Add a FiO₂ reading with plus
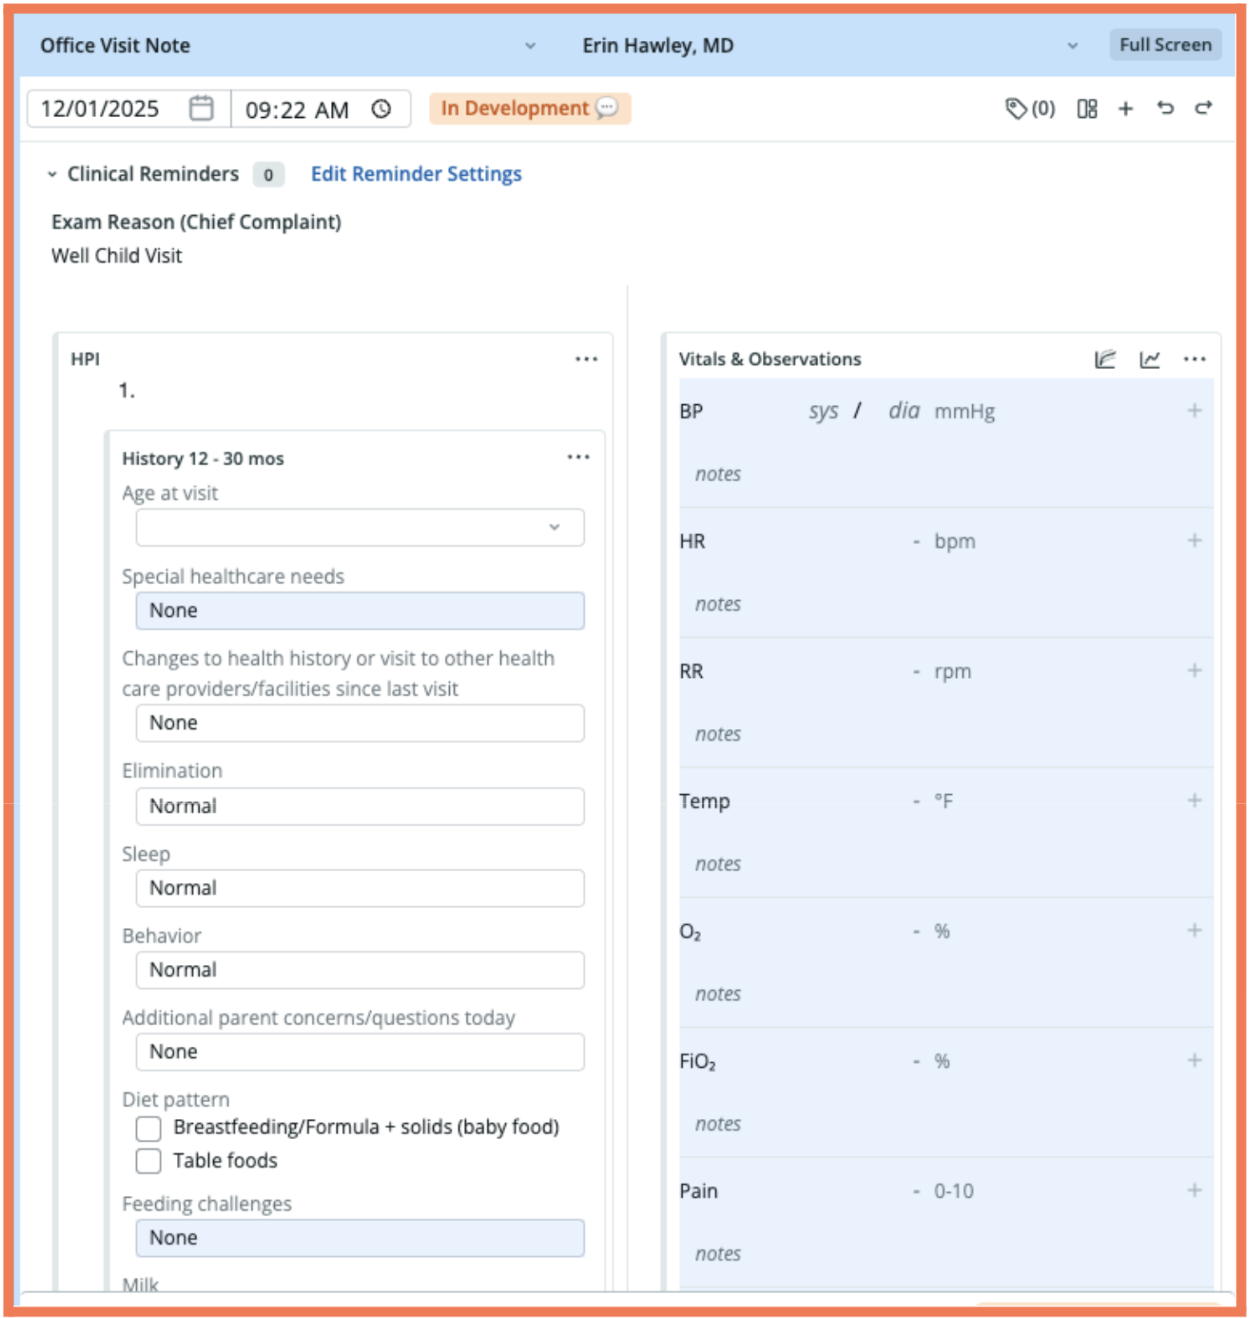 (x=1194, y=1060)
